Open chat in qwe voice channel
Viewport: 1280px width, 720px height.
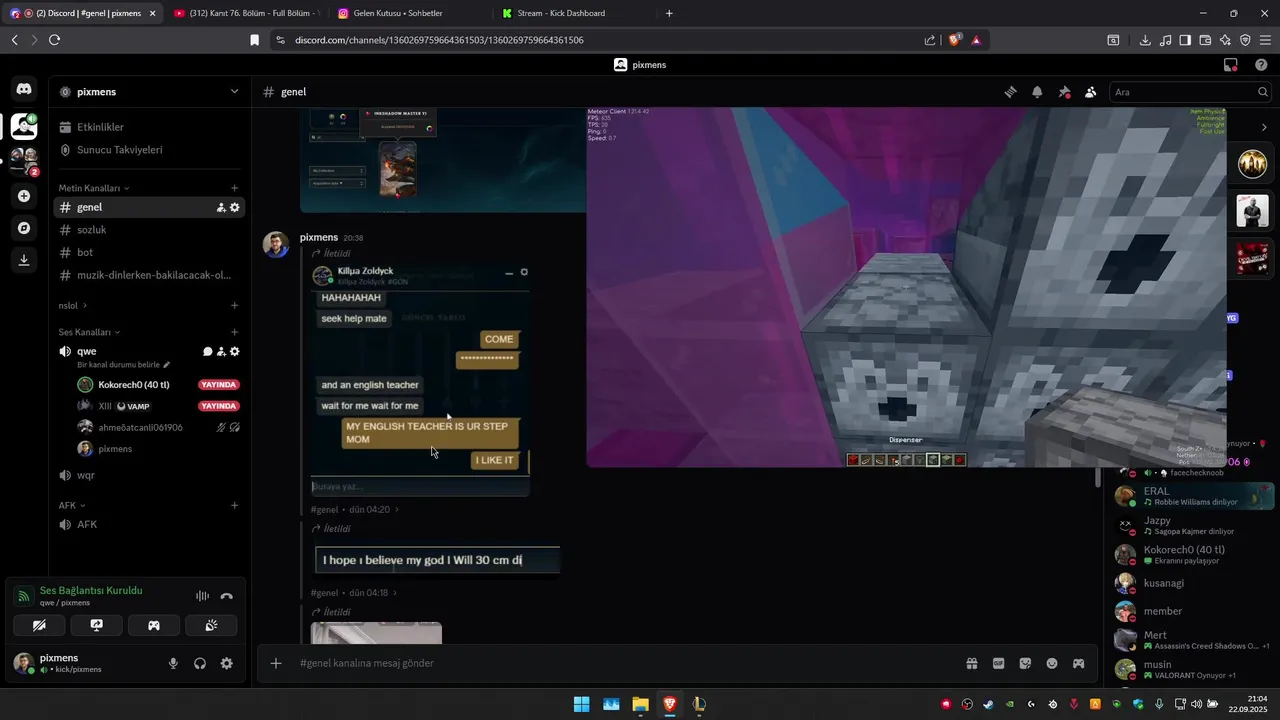(208, 352)
